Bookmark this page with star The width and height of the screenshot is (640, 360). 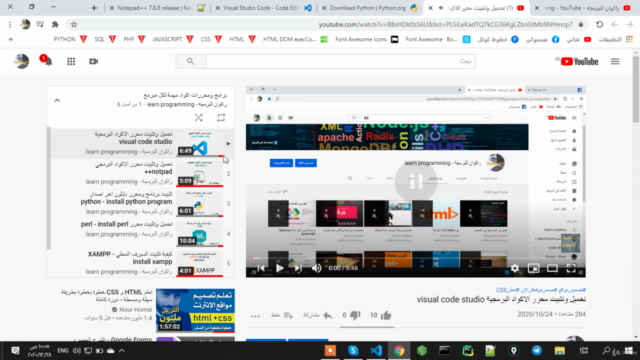point(74,24)
